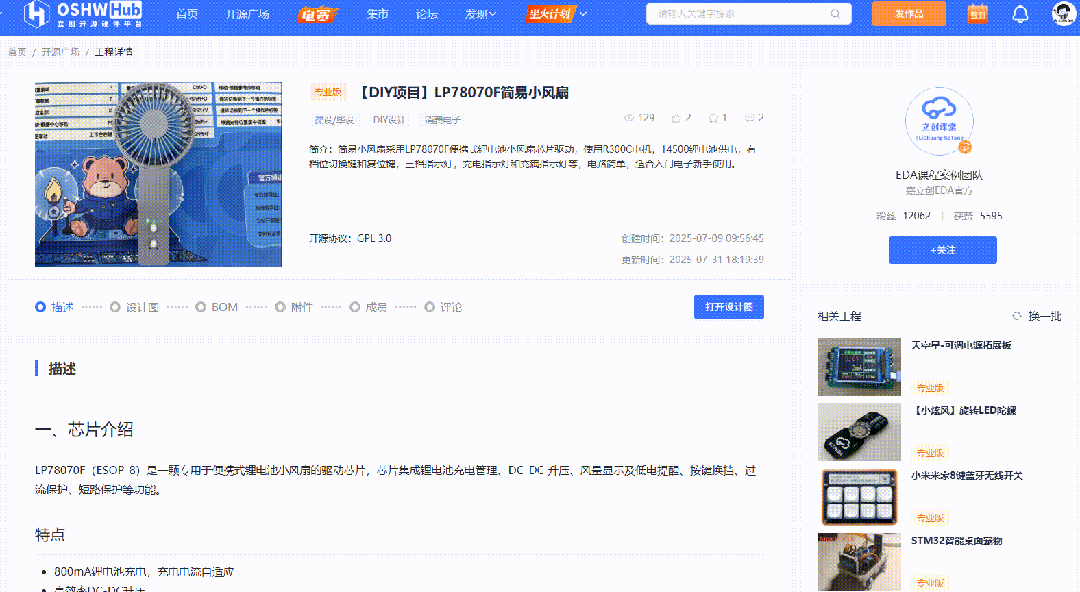Open the 论坛 menu item
This screenshot has height=592, width=1080.
point(427,14)
